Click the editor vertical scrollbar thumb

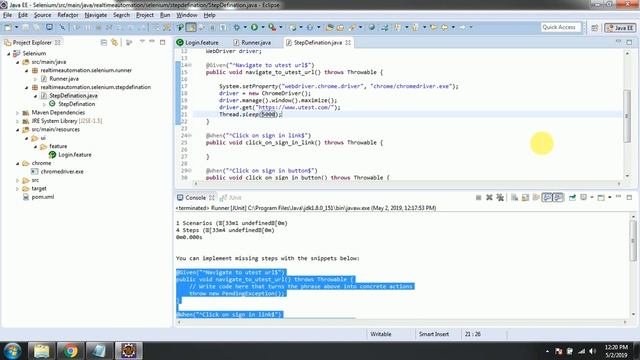(627, 116)
